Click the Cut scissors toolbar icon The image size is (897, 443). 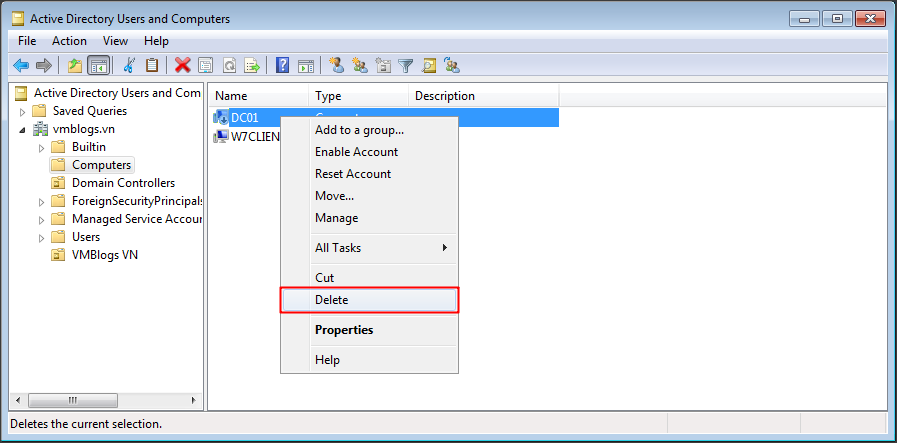(128, 66)
